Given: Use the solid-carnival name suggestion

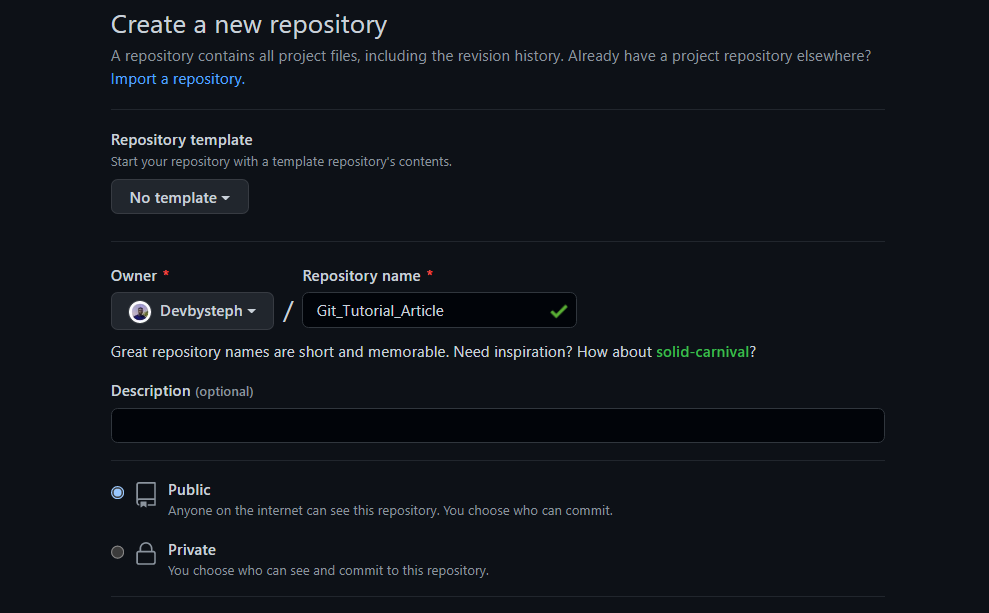Looking at the screenshot, I should (702, 352).
